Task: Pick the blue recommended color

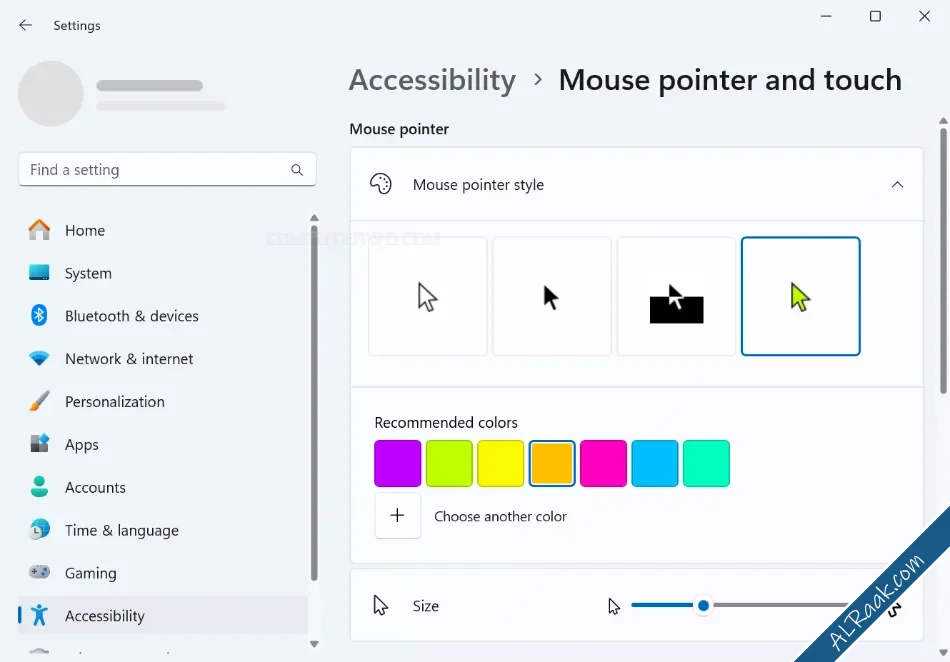Action: (655, 463)
